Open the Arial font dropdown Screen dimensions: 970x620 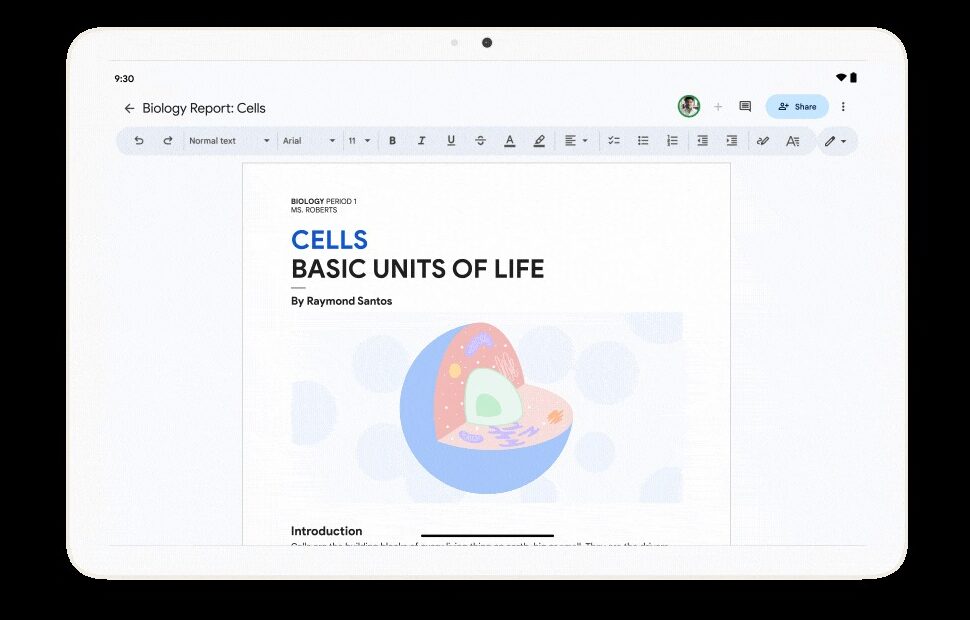pyautogui.click(x=309, y=141)
